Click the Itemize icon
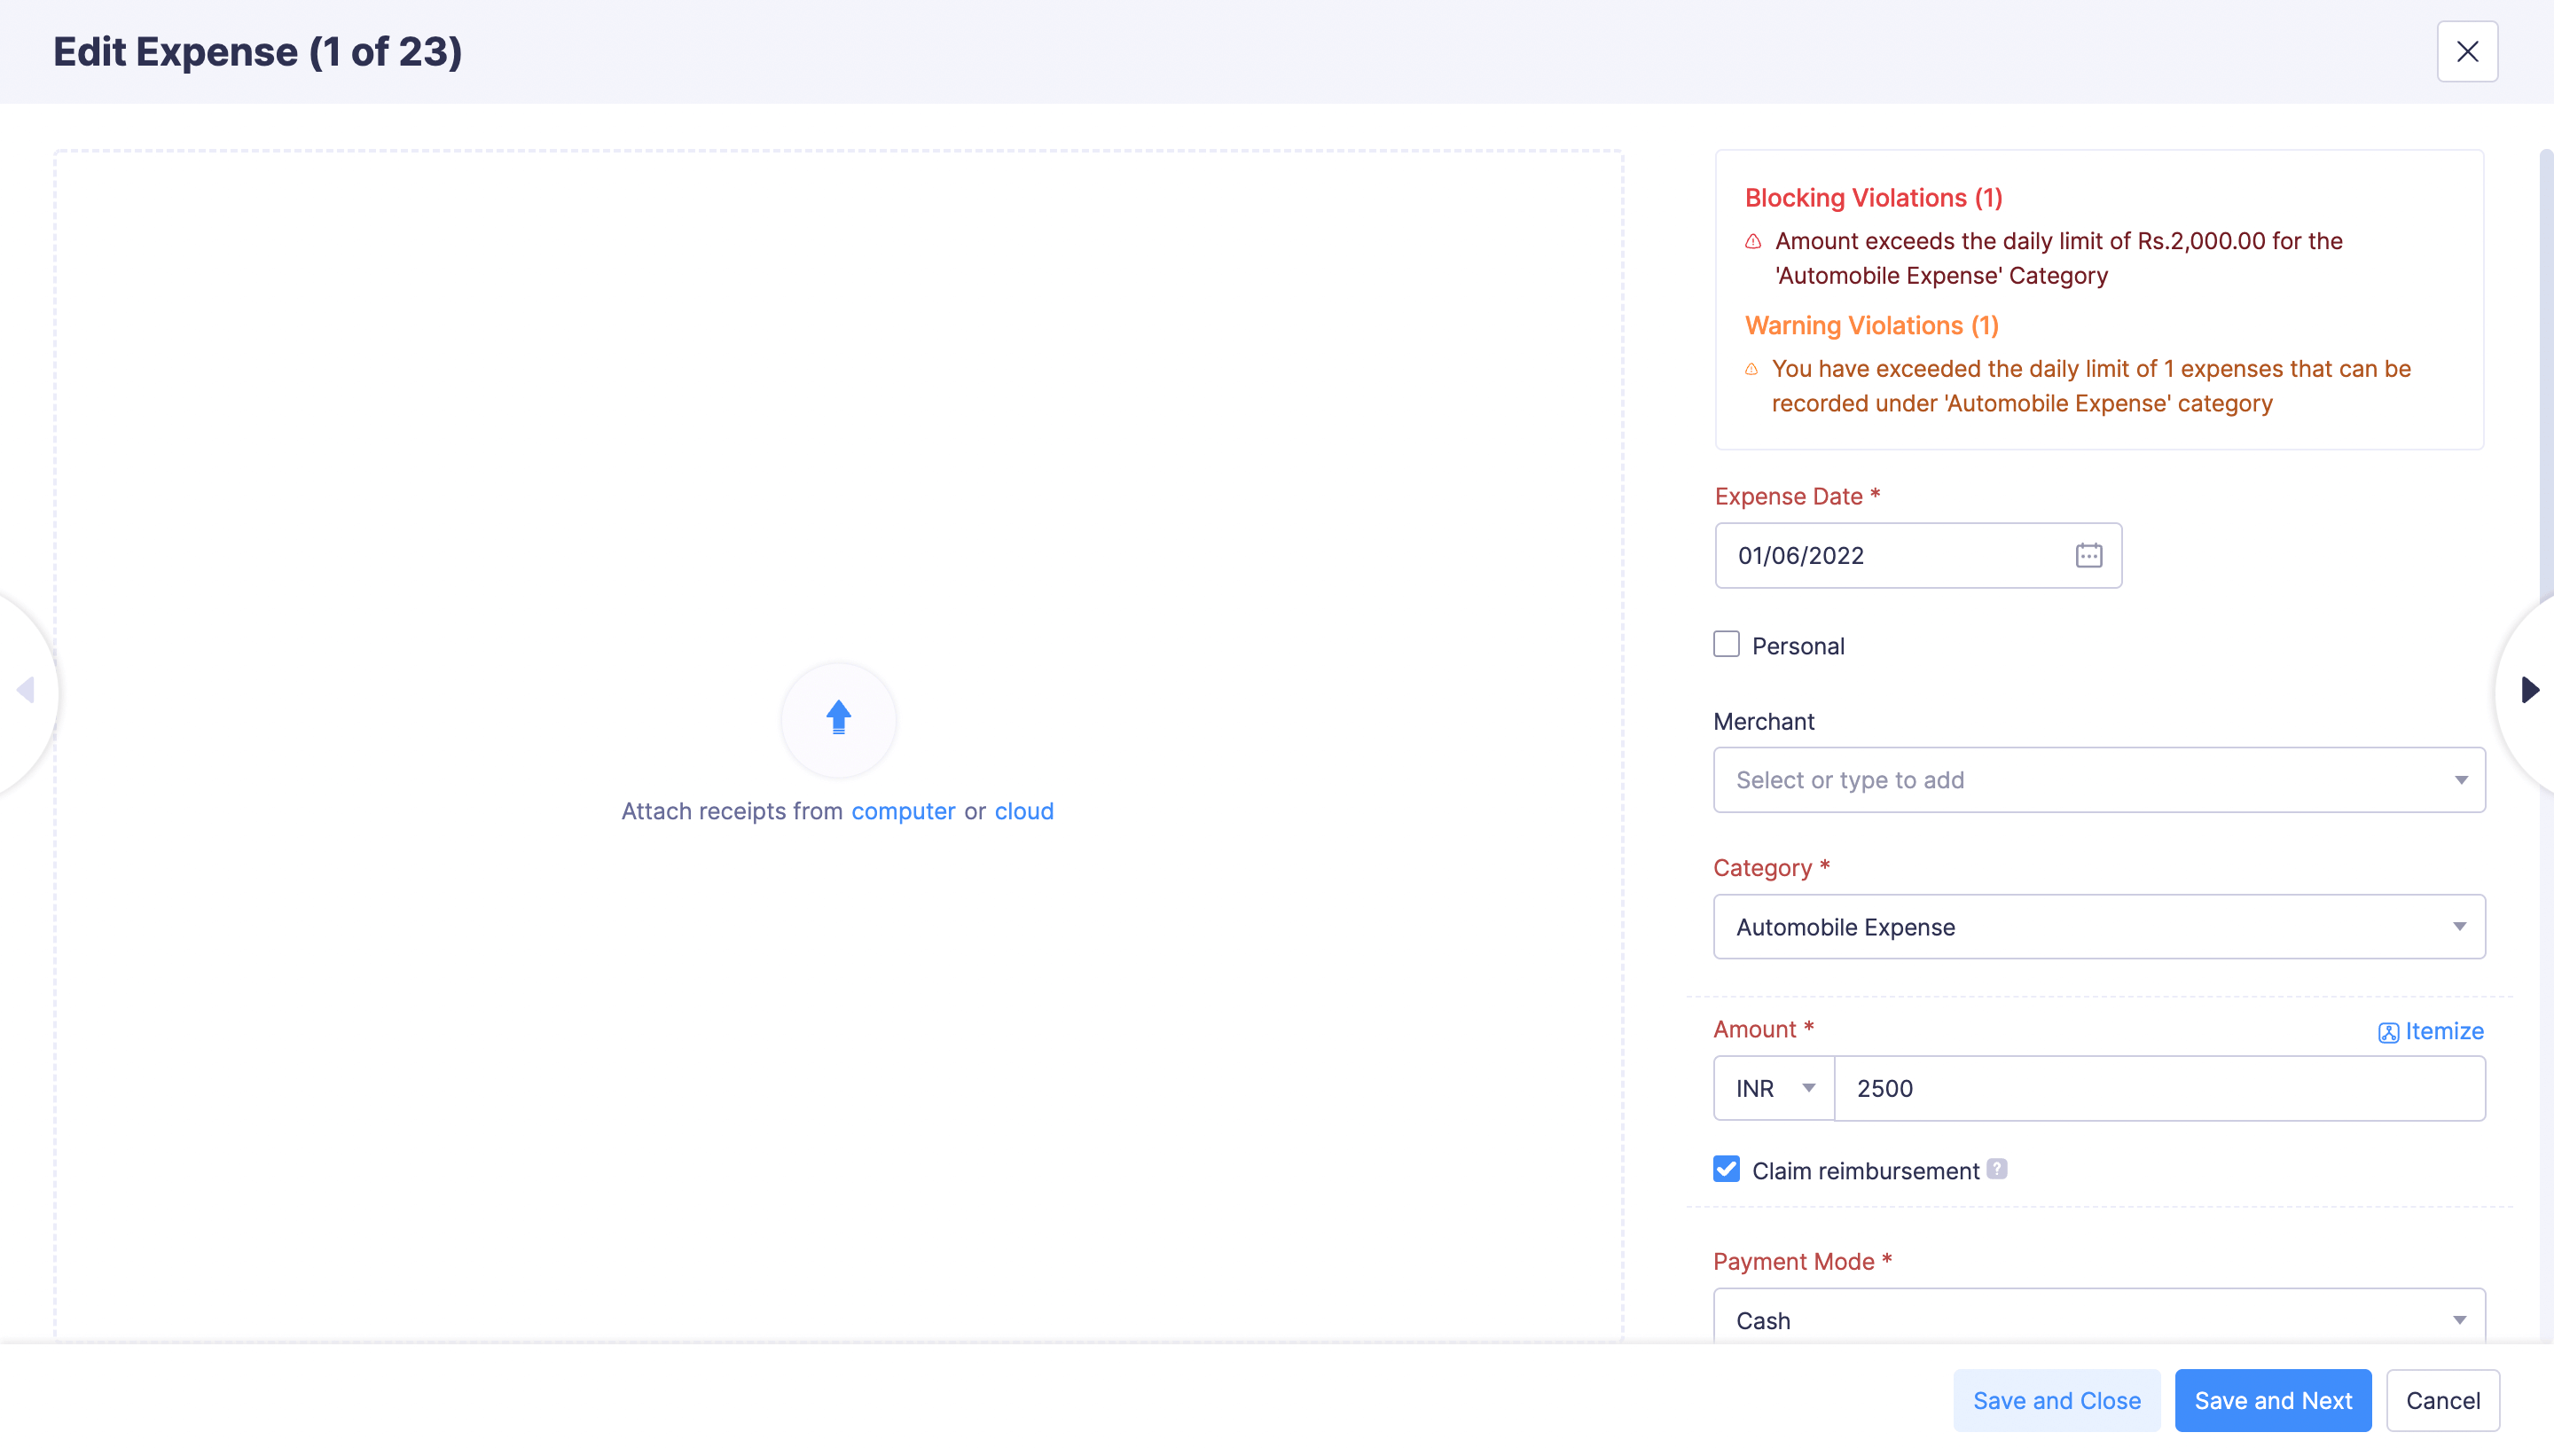This screenshot has width=2554, height=1456. click(x=2388, y=1032)
